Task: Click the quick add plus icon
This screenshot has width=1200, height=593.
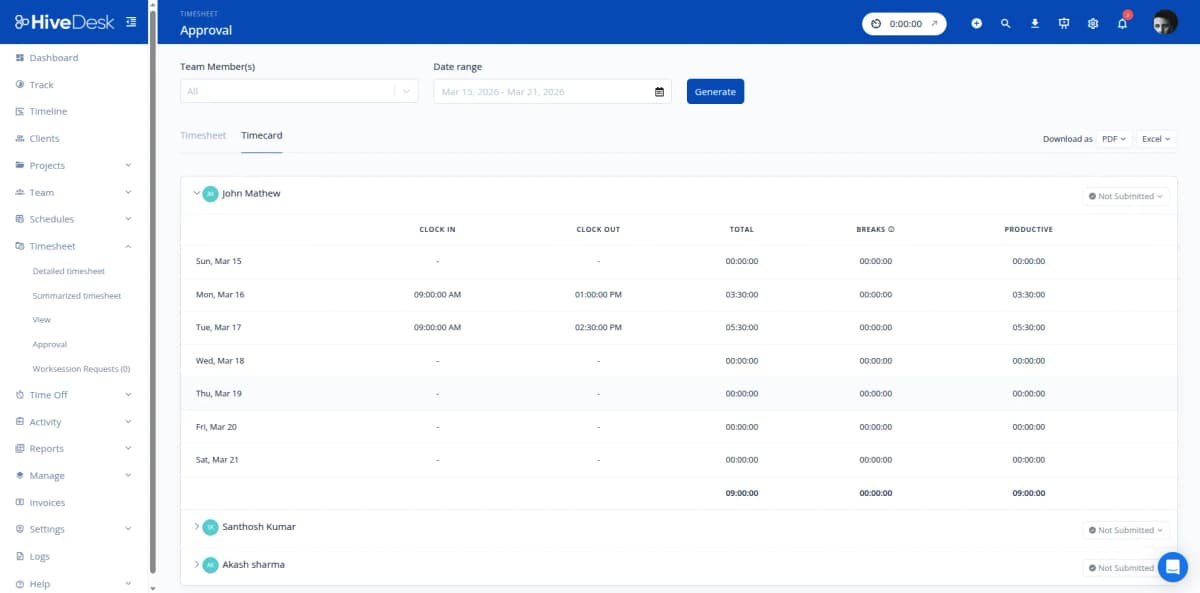Action: point(976,22)
